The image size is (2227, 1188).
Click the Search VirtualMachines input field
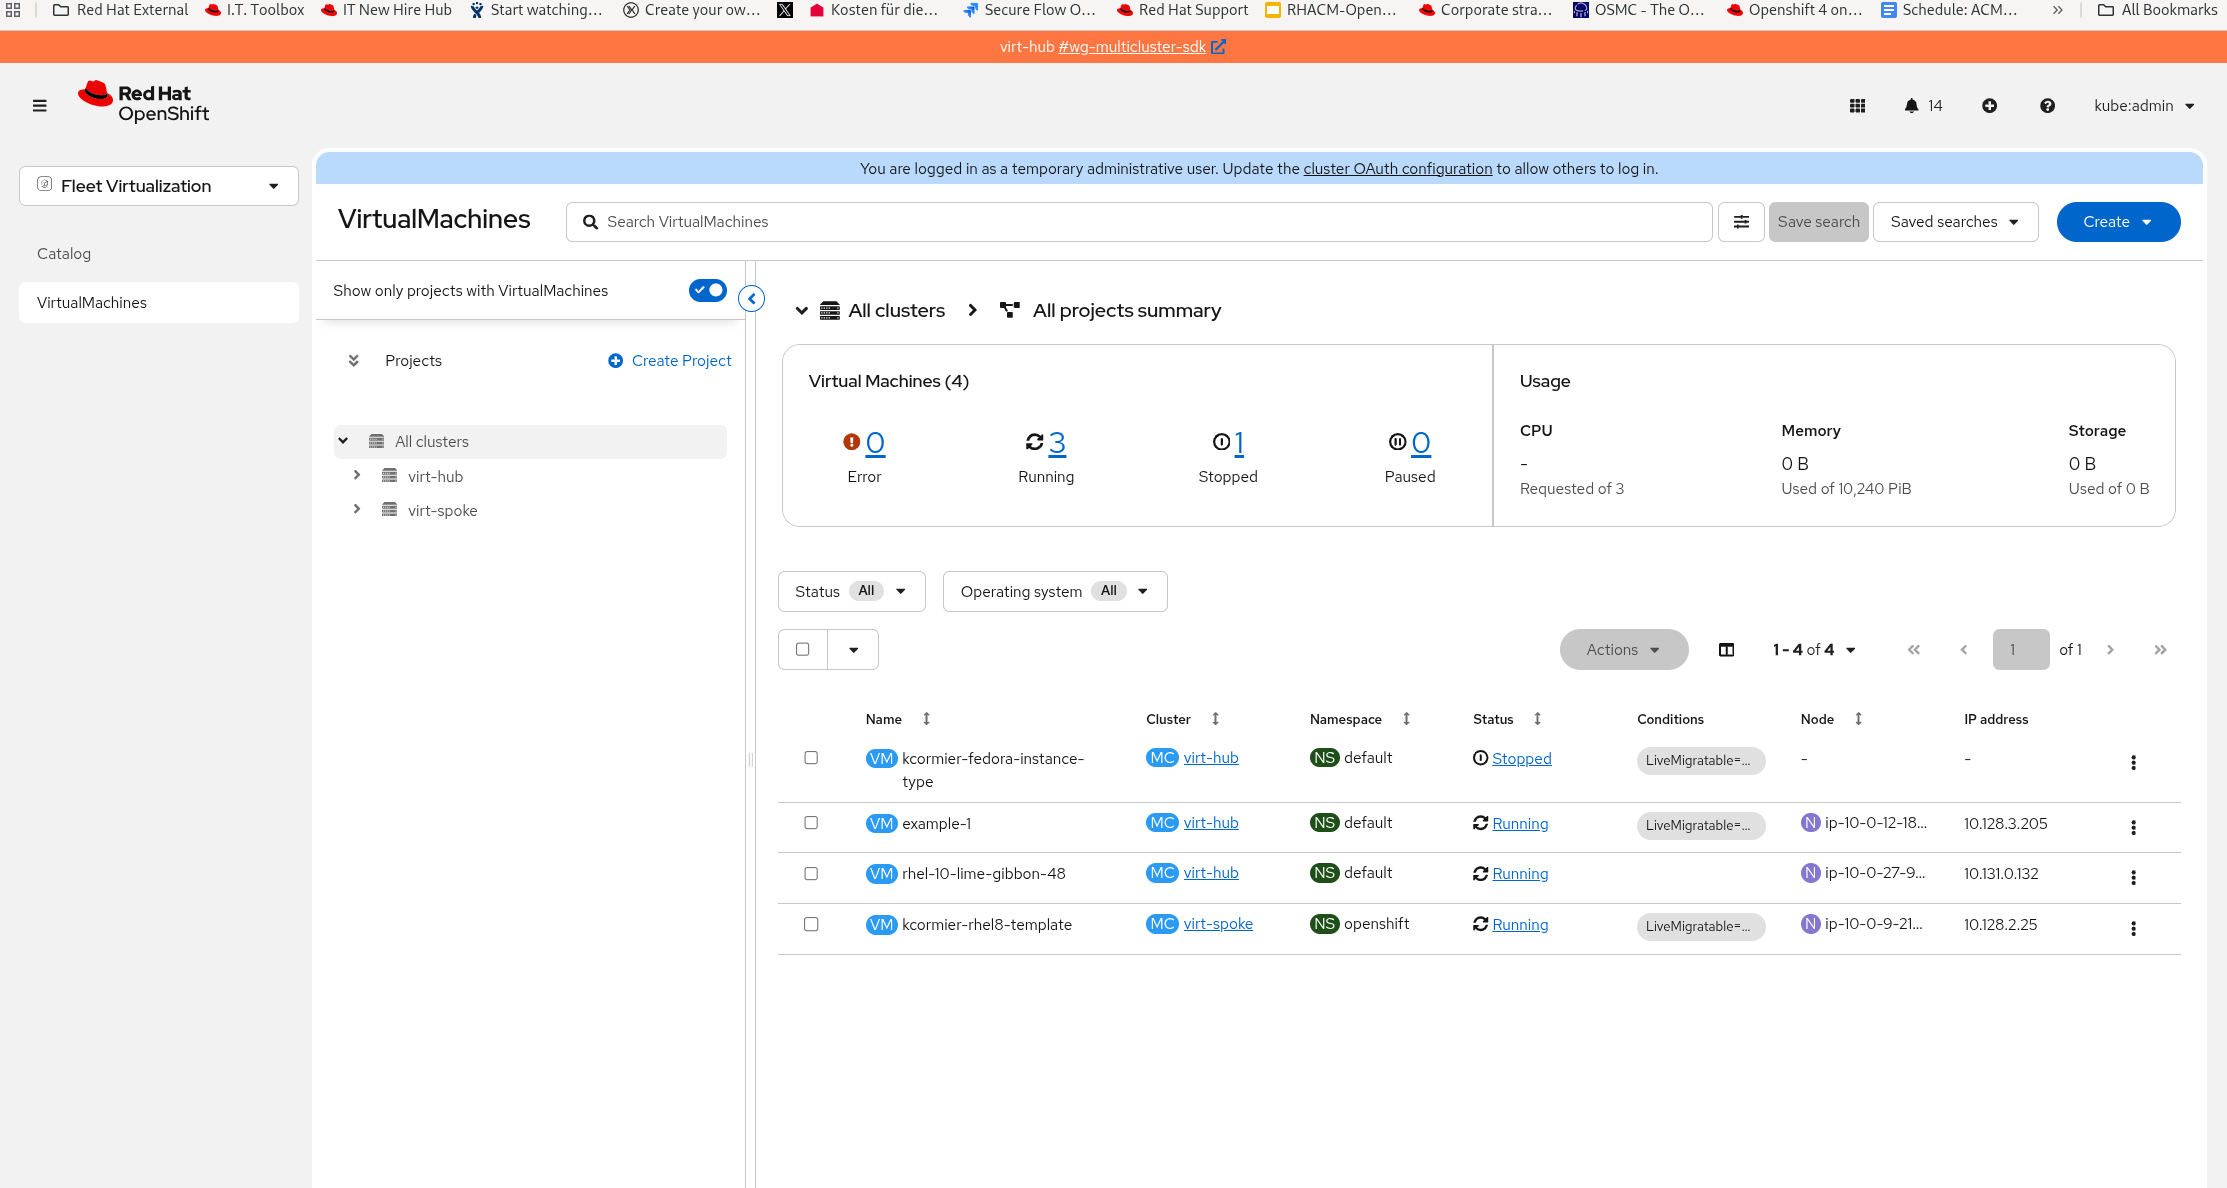click(1140, 222)
